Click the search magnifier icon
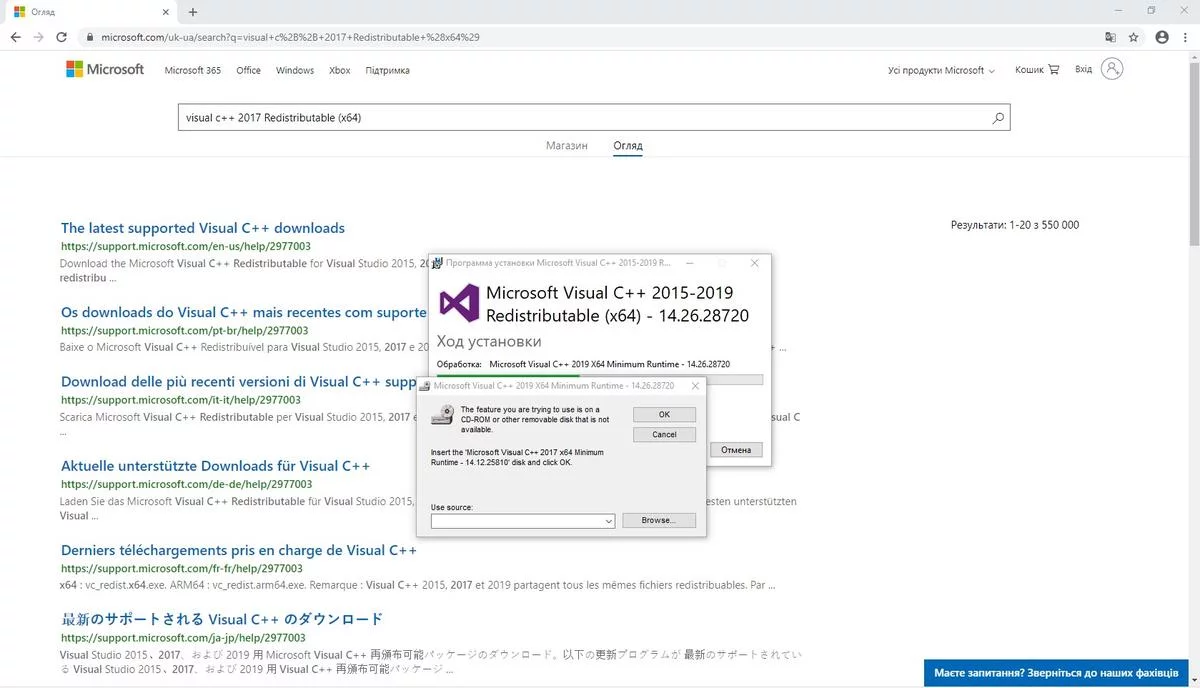Image resolution: width=1200 pixels, height=688 pixels. pos(997,118)
